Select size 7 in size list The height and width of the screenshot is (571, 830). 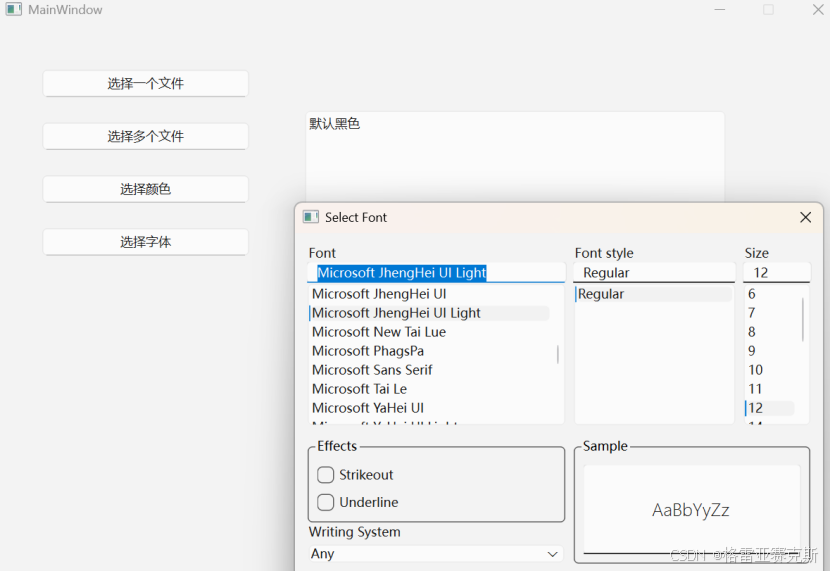tap(770, 313)
